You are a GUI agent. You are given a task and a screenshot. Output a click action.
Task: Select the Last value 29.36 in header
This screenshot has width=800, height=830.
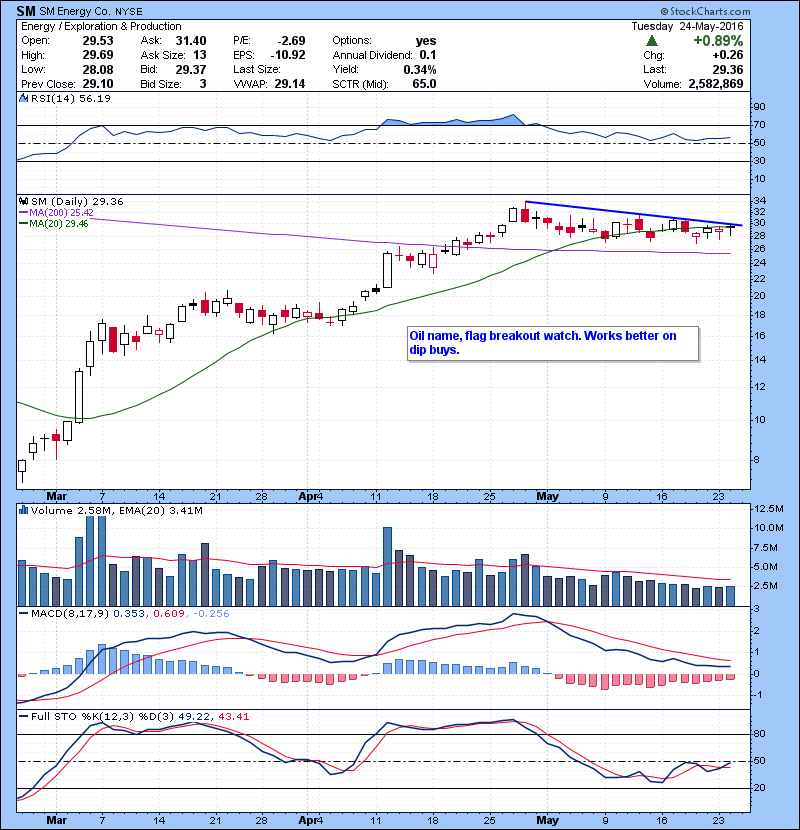point(728,69)
